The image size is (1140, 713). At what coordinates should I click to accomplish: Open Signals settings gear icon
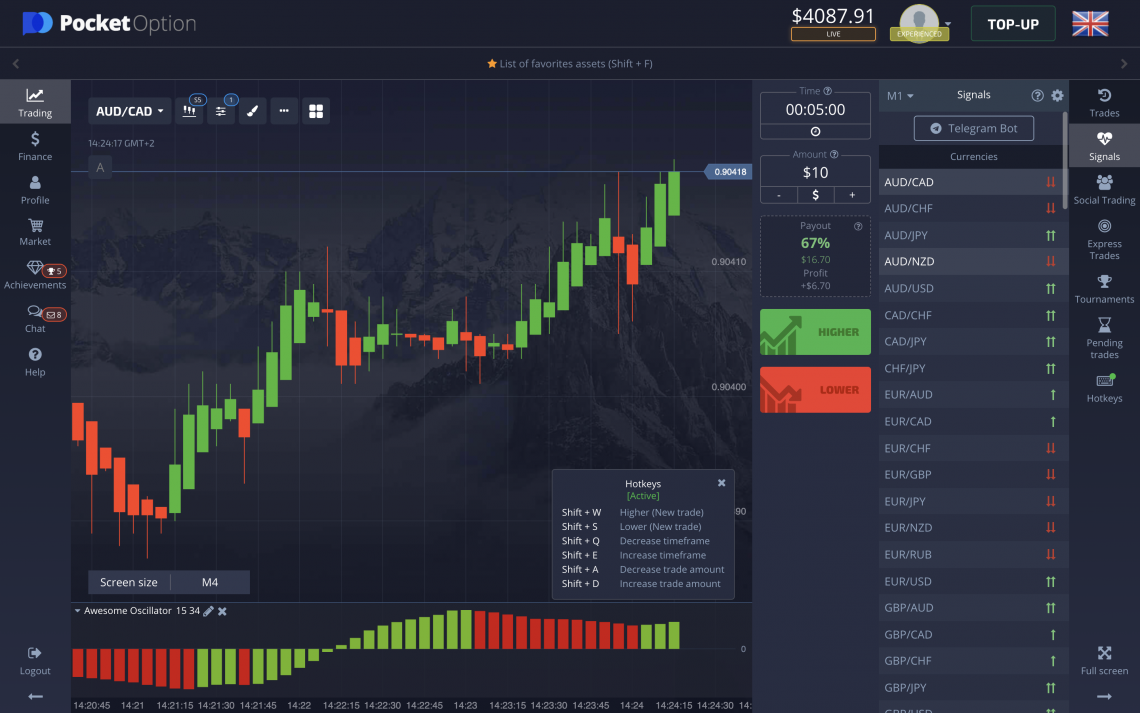click(x=1057, y=96)
